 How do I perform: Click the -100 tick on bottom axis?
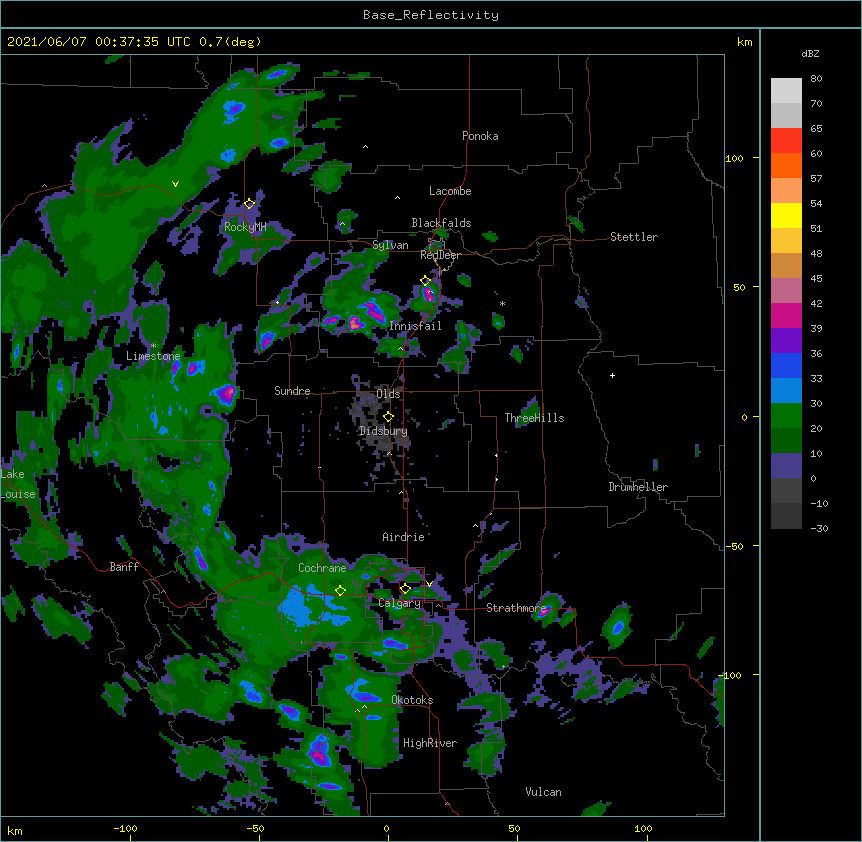pos(125,828)
